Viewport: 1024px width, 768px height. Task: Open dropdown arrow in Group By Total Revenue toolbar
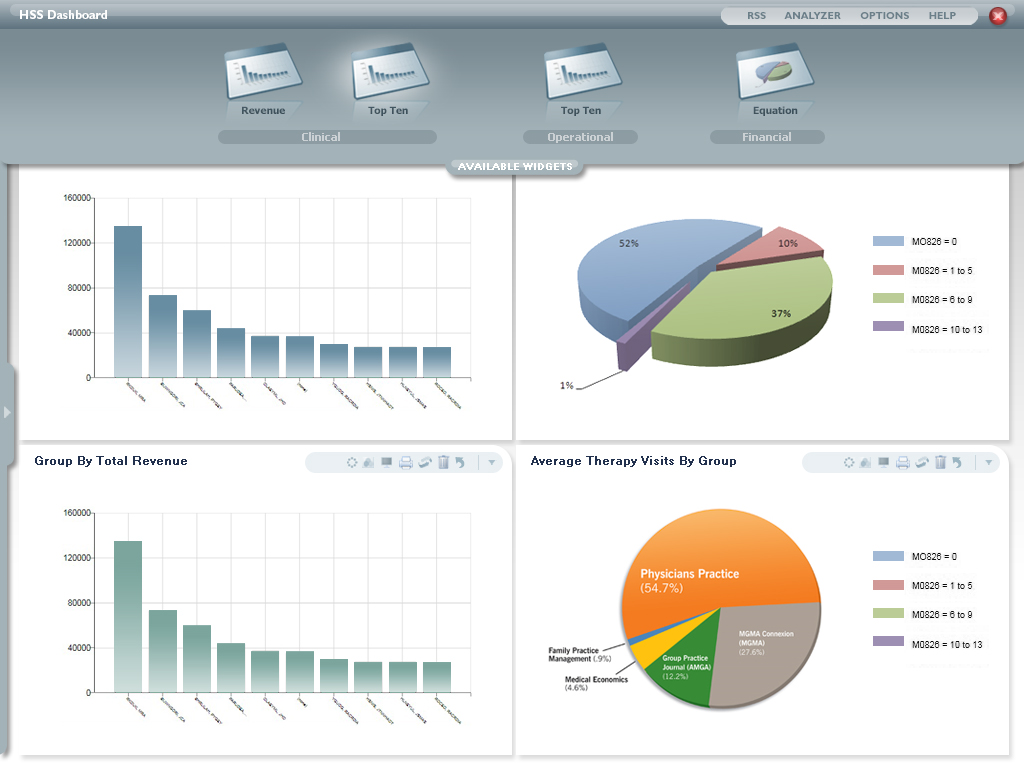[491, 462]
